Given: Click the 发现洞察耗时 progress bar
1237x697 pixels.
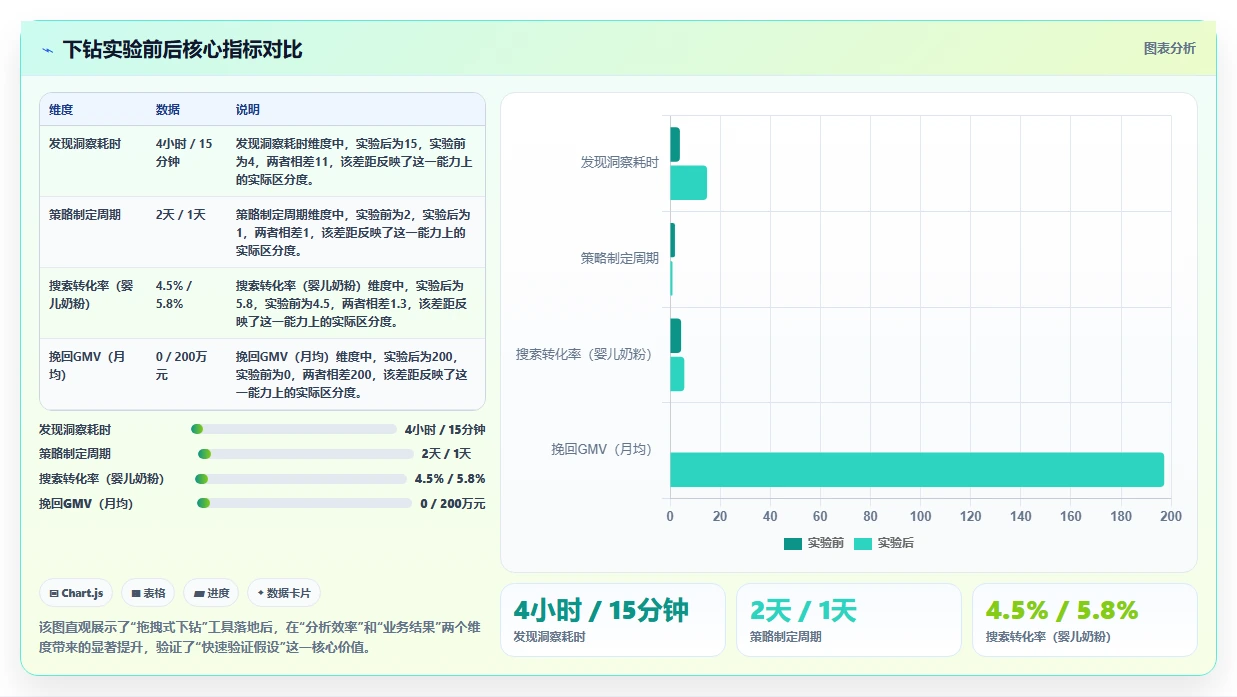Looking at the screenshot, I should (294, 429).
